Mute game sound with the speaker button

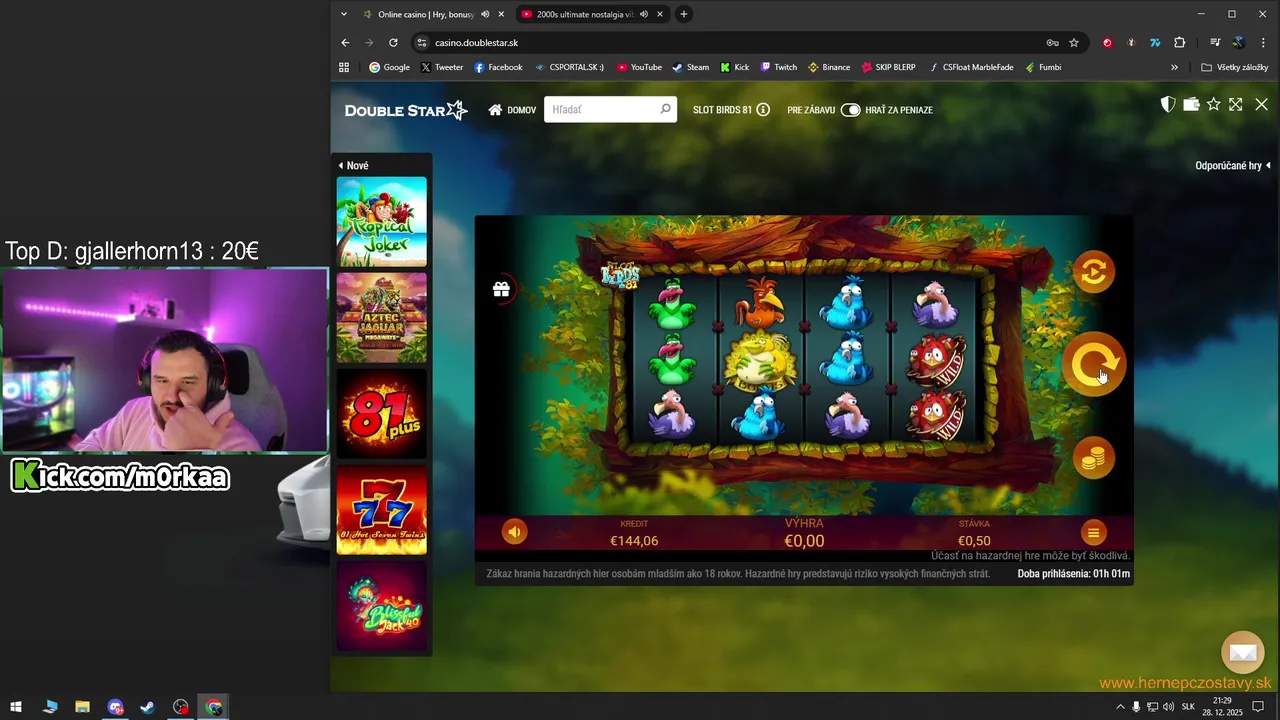pyautogui.click(x=514, y=532)
